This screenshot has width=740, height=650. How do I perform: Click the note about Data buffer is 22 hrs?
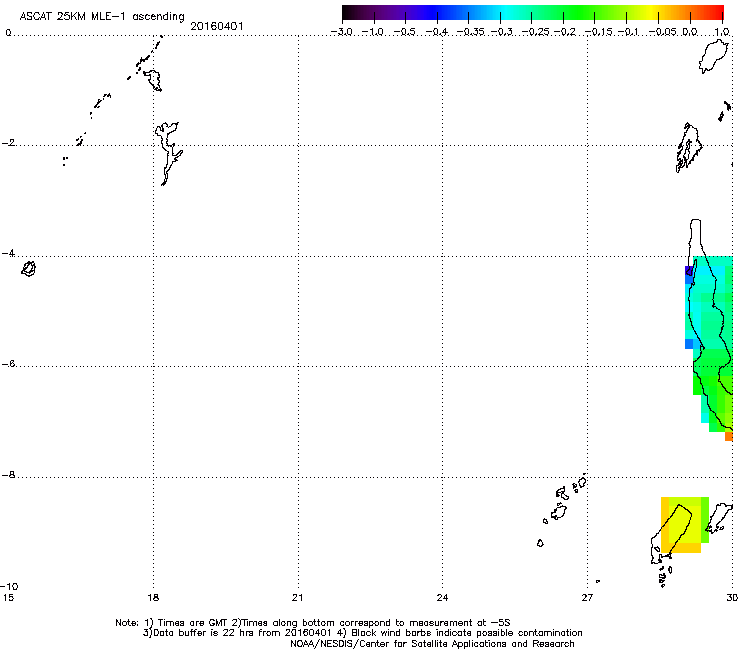[362, 633]
